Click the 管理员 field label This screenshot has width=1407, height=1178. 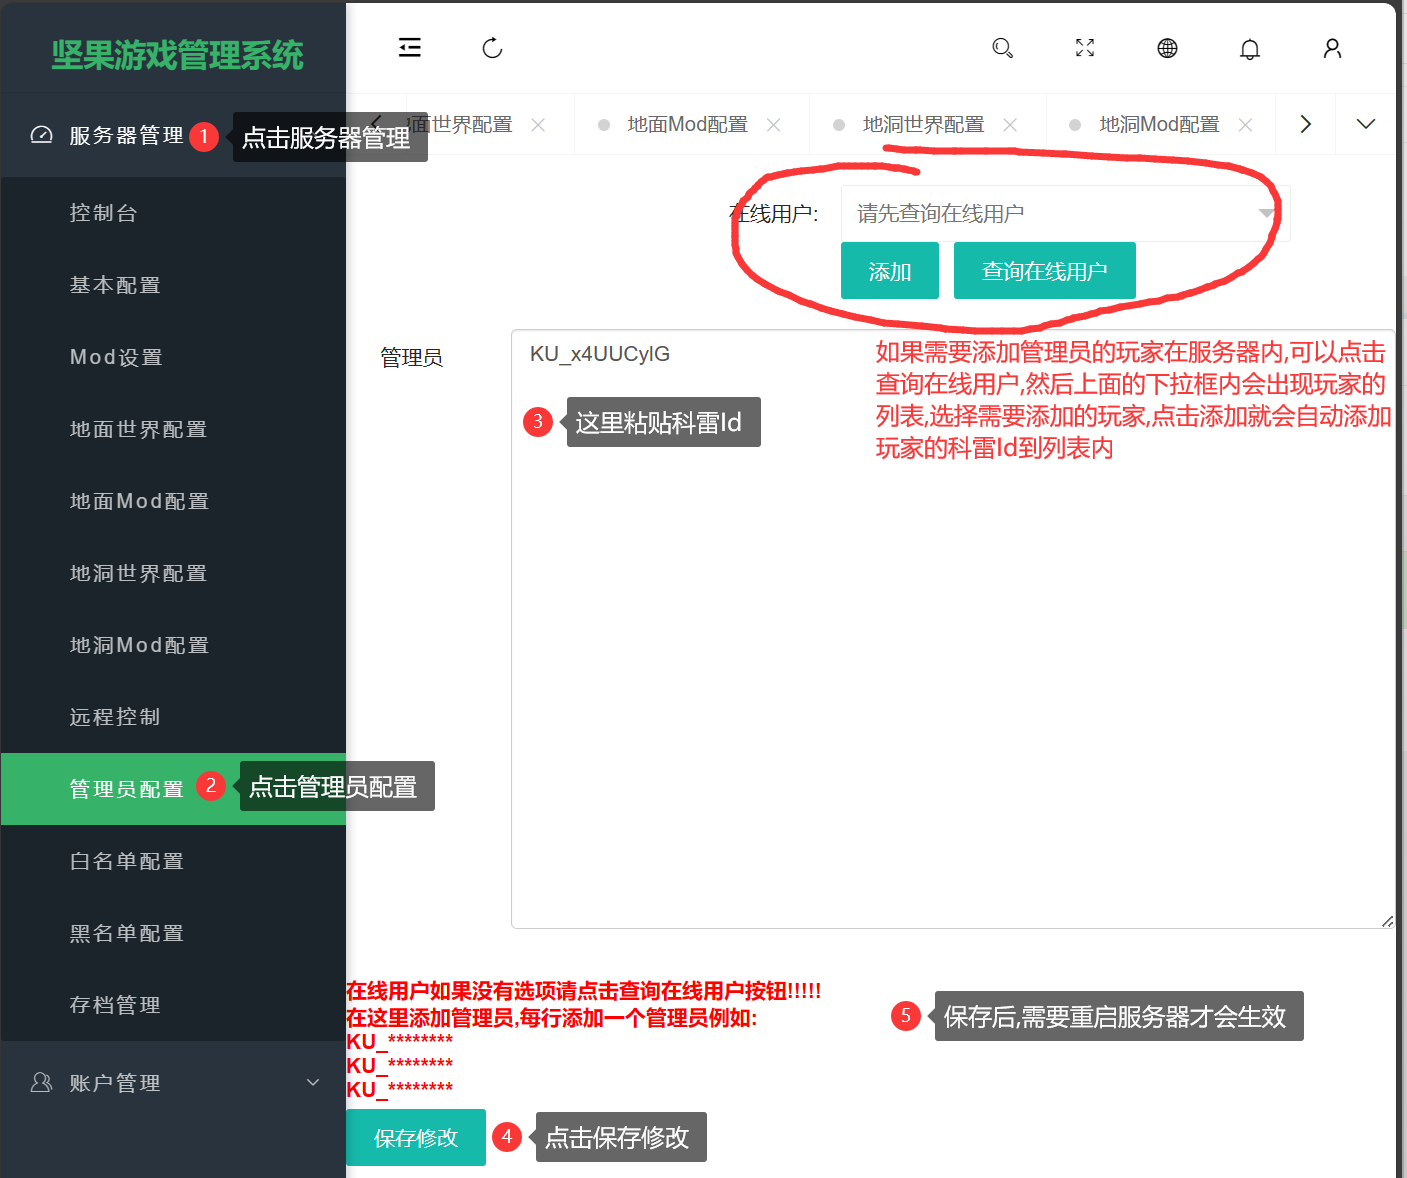point(411,357)
